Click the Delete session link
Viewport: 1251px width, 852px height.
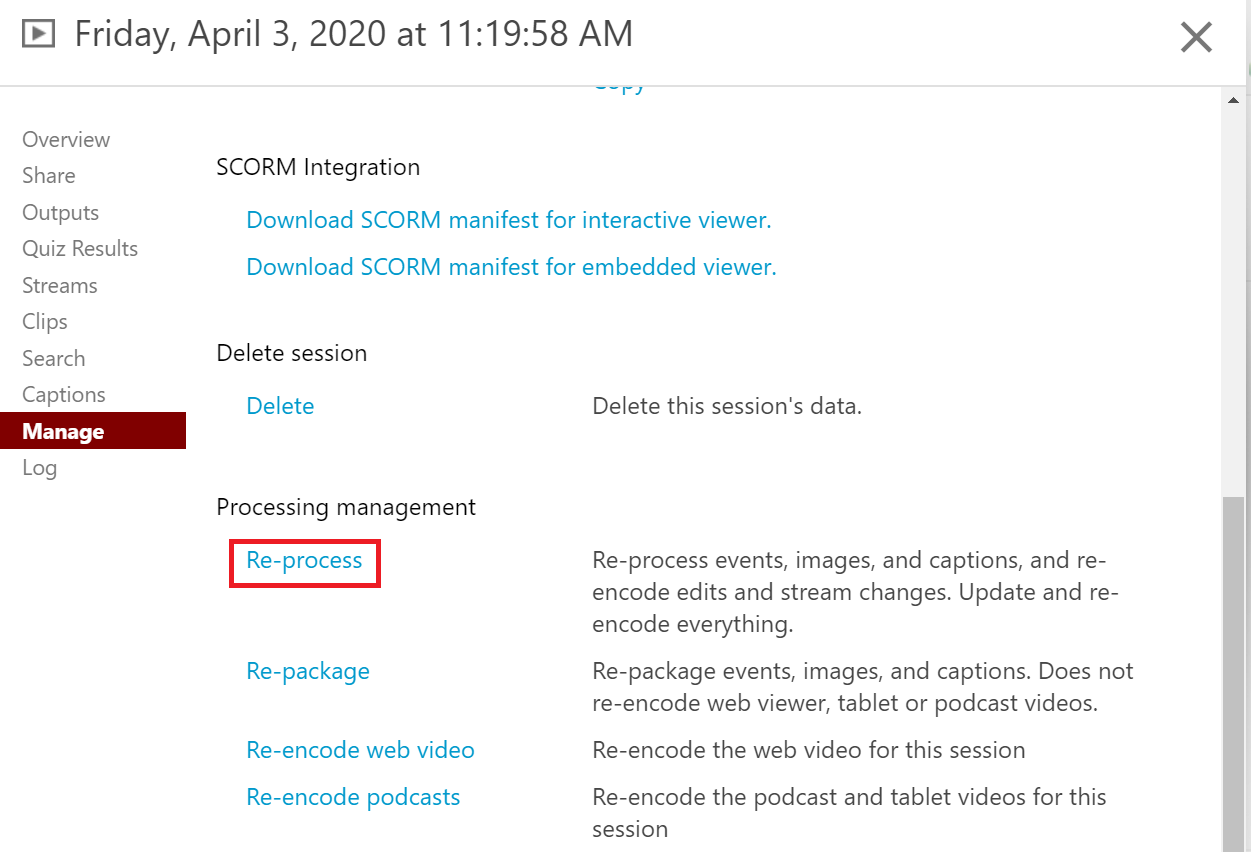click(x=280, y=406)
